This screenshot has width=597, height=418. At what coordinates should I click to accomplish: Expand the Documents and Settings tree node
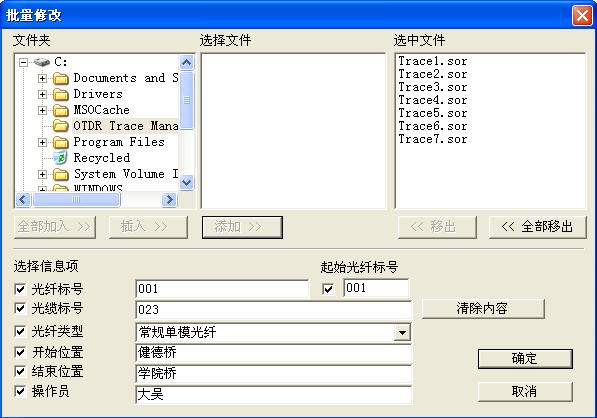pyautogui.click(x=42, y=78)
